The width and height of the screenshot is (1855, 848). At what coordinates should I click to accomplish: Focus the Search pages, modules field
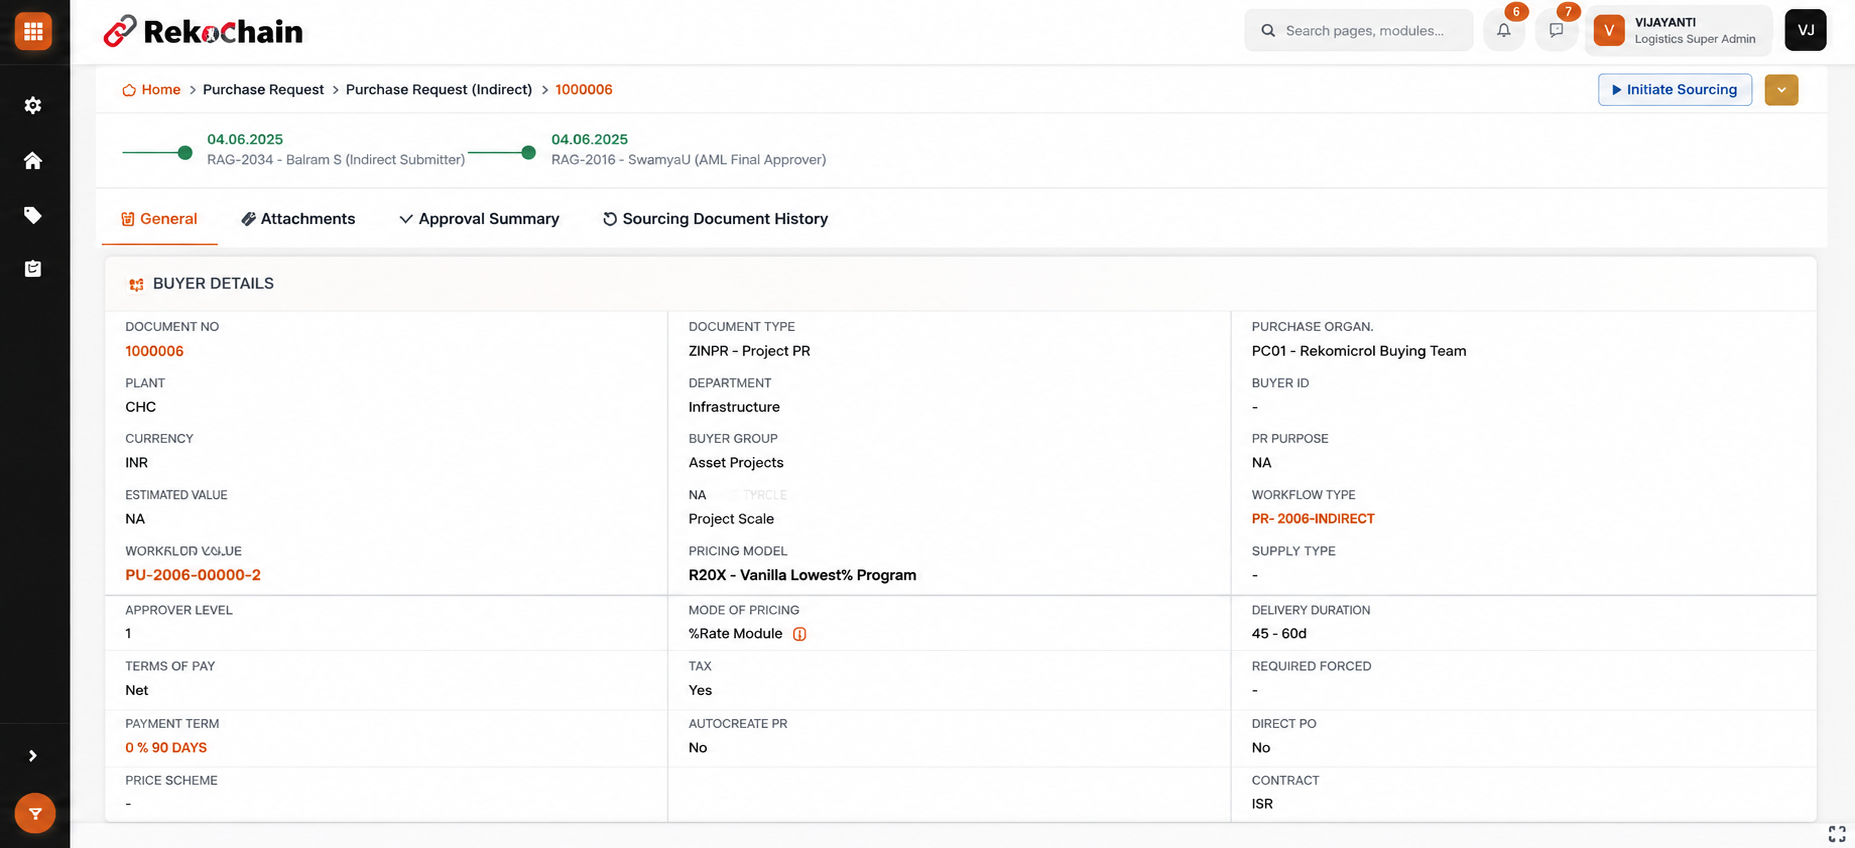(x=1358, y=30)
